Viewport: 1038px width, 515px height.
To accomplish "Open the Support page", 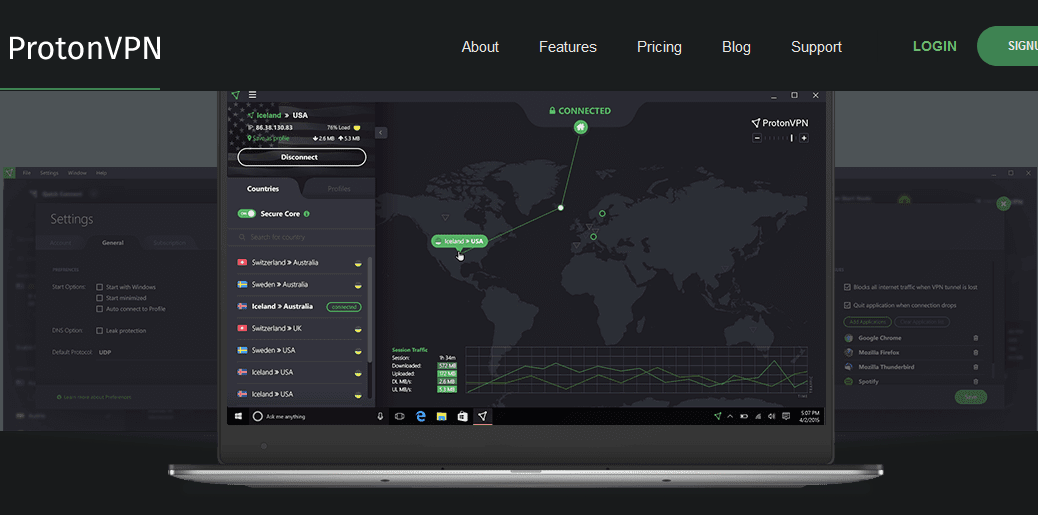I will click(816, 47).
